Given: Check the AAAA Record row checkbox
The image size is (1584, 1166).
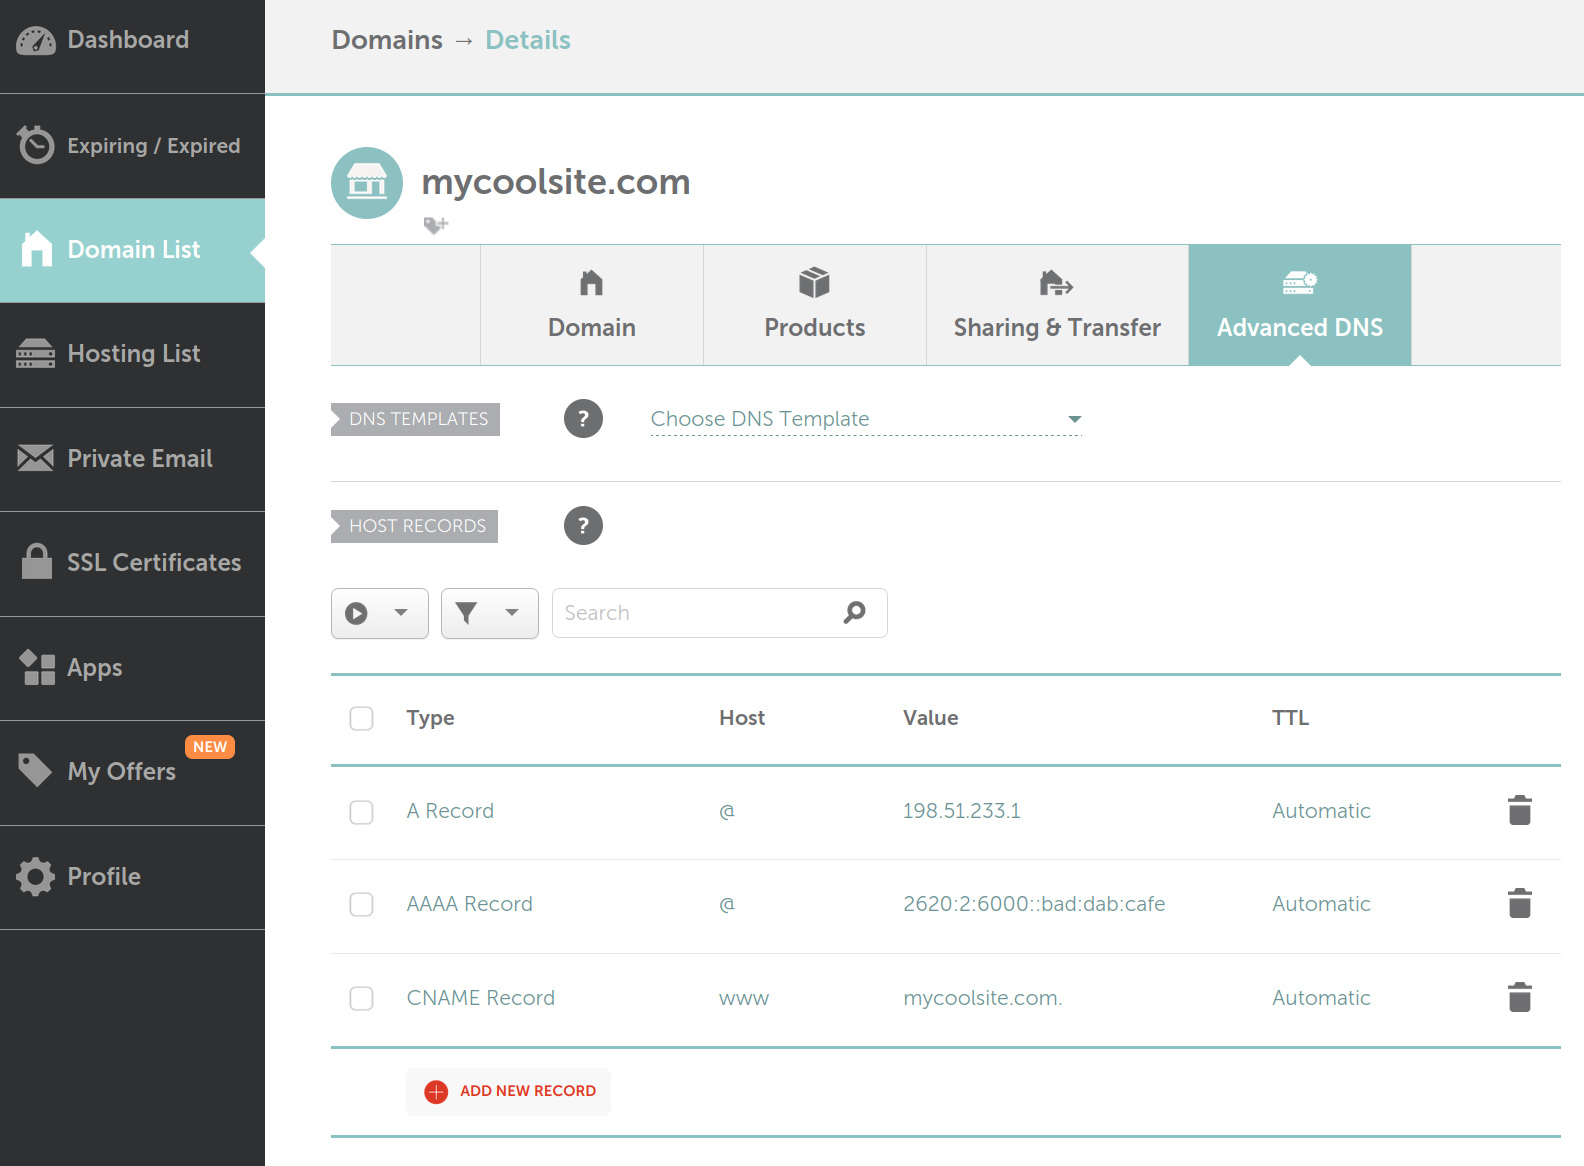Looking at the screenshot, I should coord(361,904).
